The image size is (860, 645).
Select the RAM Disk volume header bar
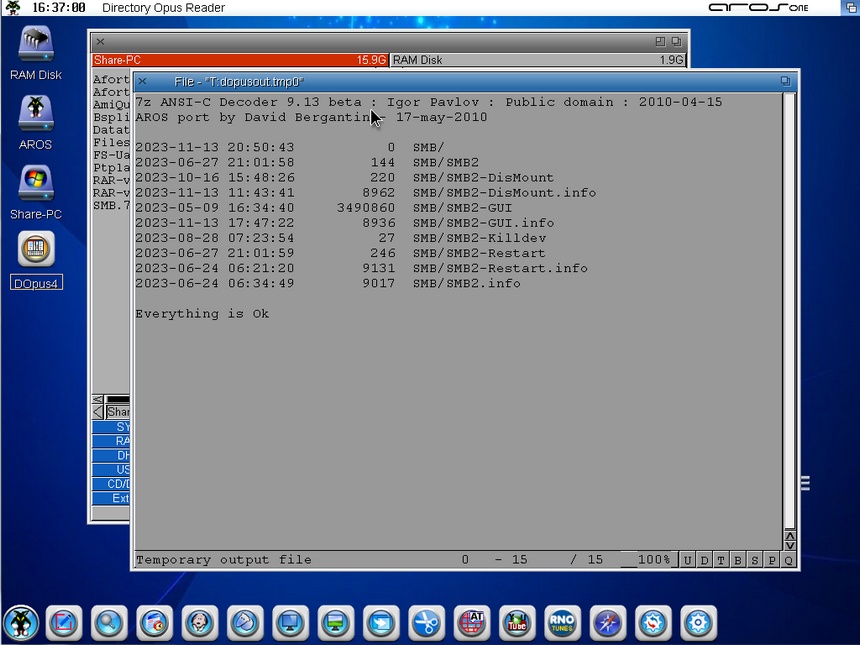point(538,60)
